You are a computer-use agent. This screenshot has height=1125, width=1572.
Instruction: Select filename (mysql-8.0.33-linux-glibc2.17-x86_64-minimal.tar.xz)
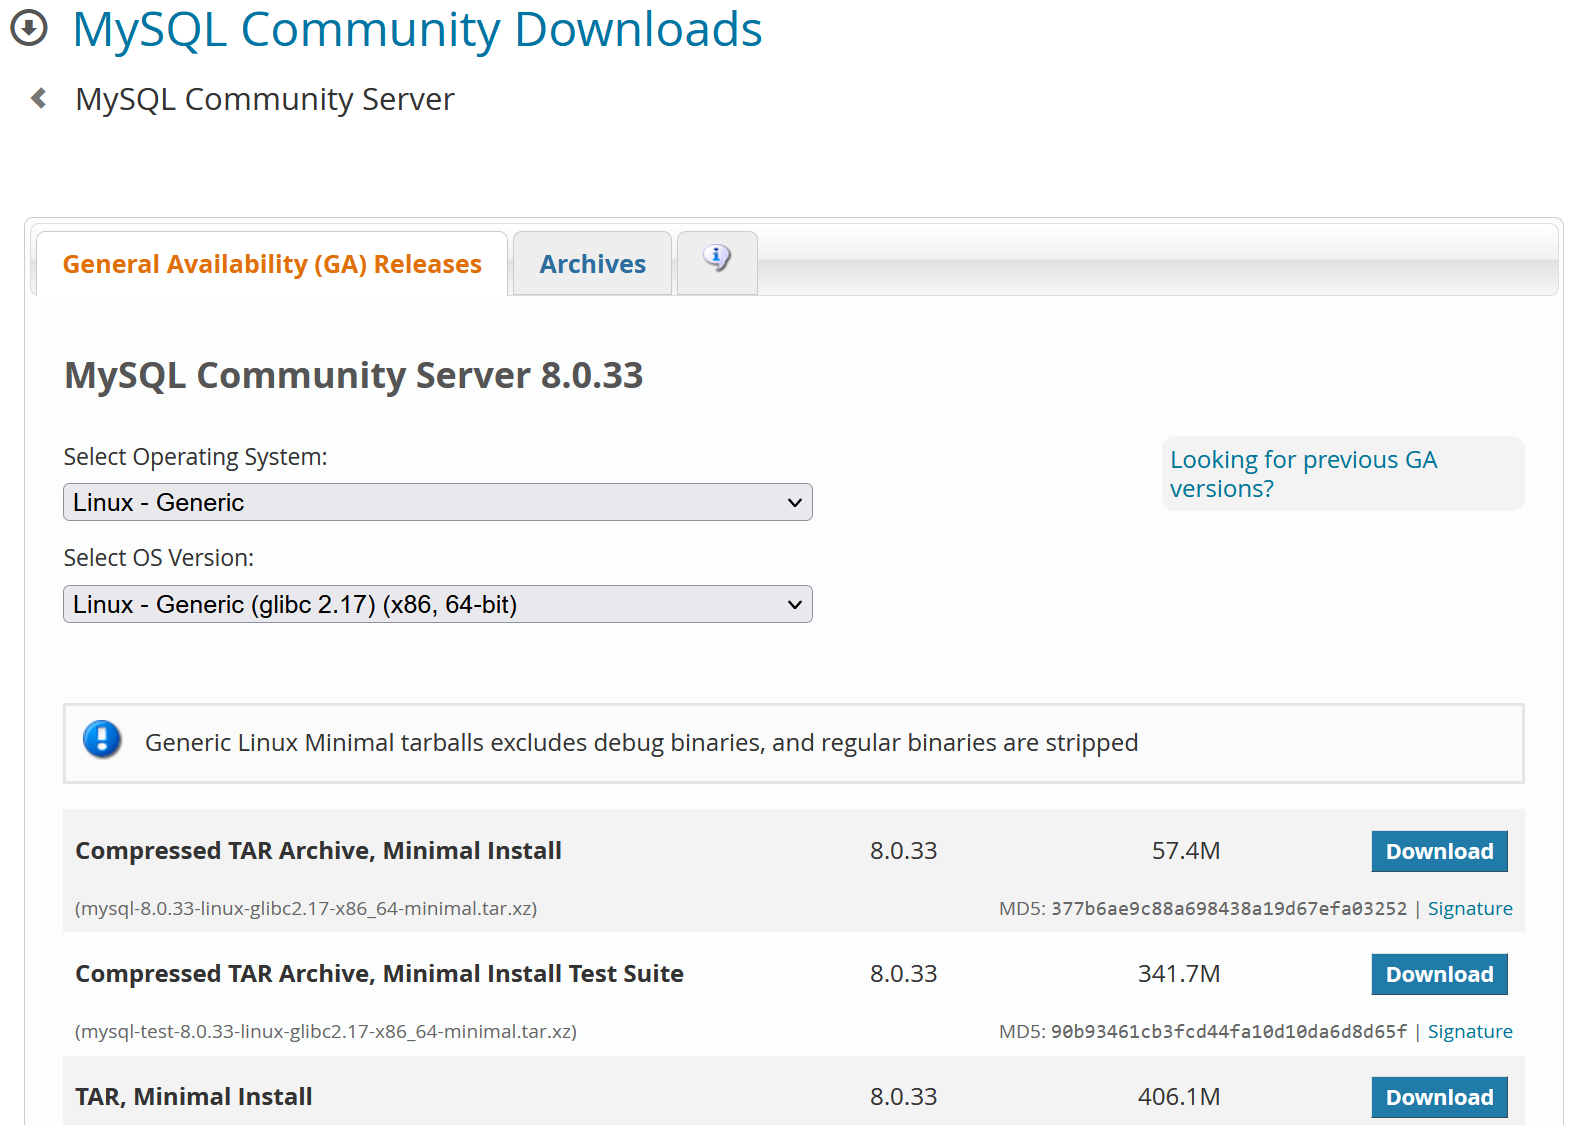[306, 908]
